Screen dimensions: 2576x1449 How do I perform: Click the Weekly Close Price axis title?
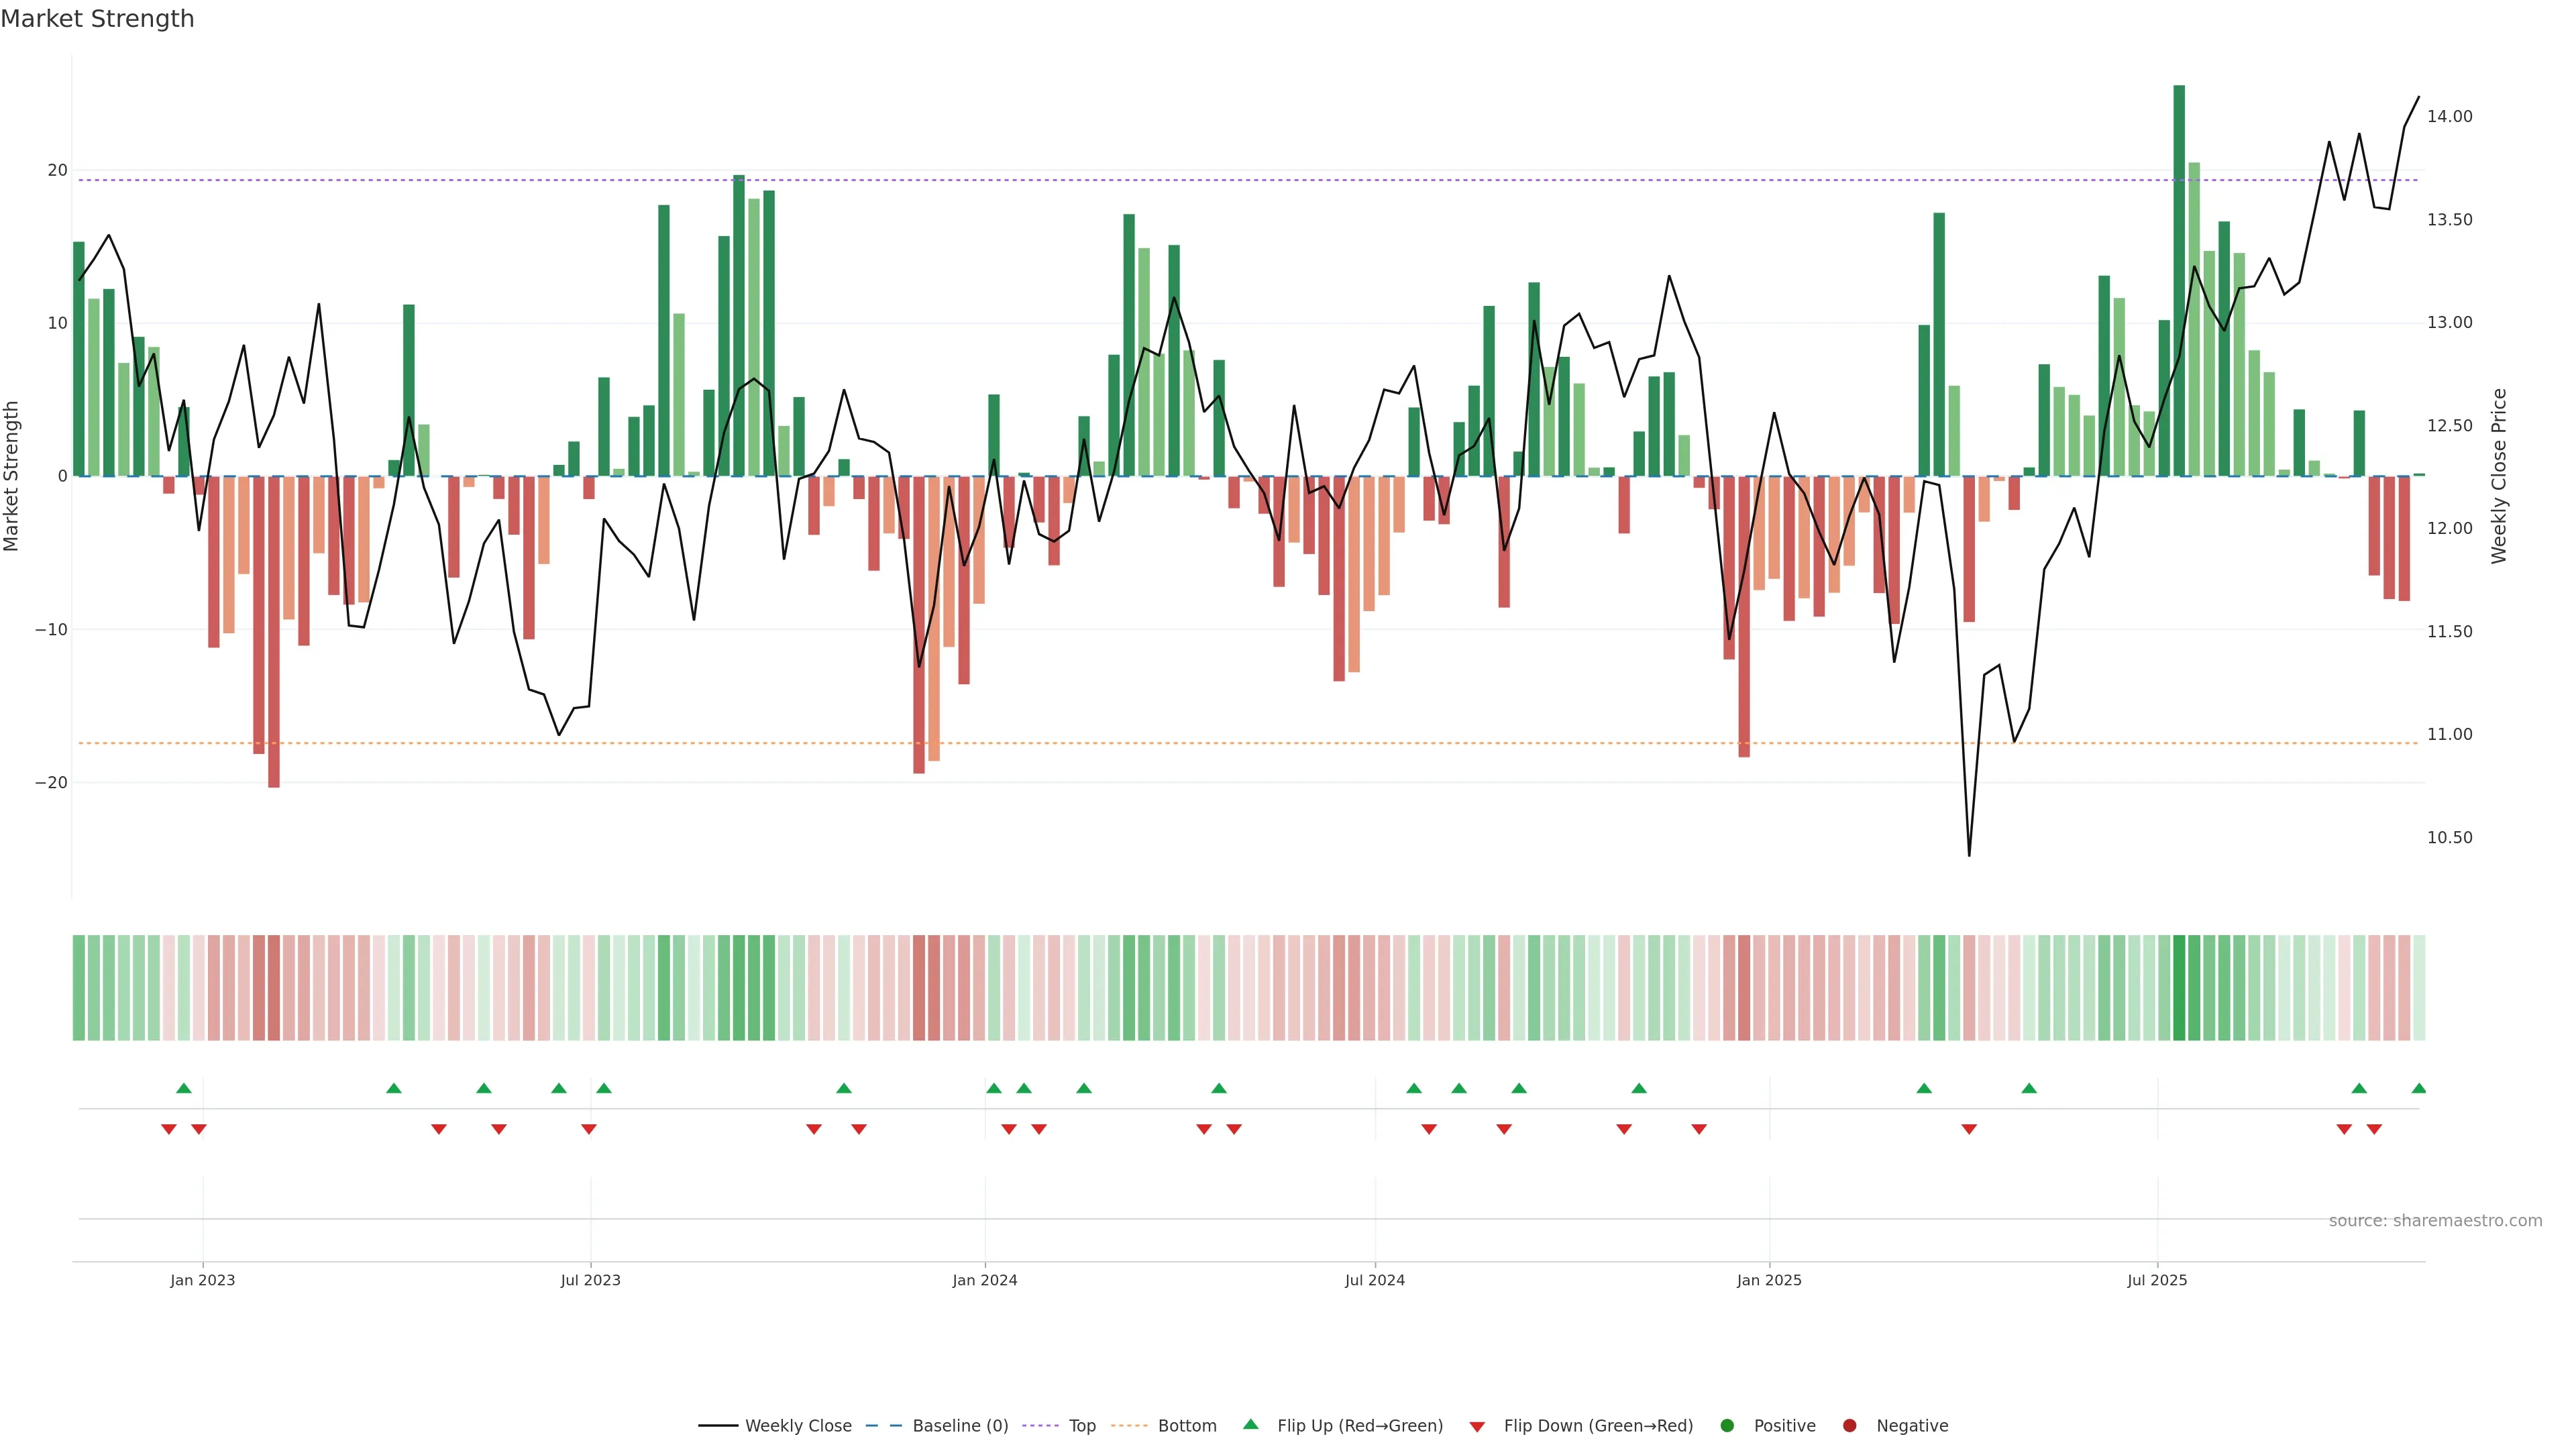pyautogui.click(x=2499, y=476)
